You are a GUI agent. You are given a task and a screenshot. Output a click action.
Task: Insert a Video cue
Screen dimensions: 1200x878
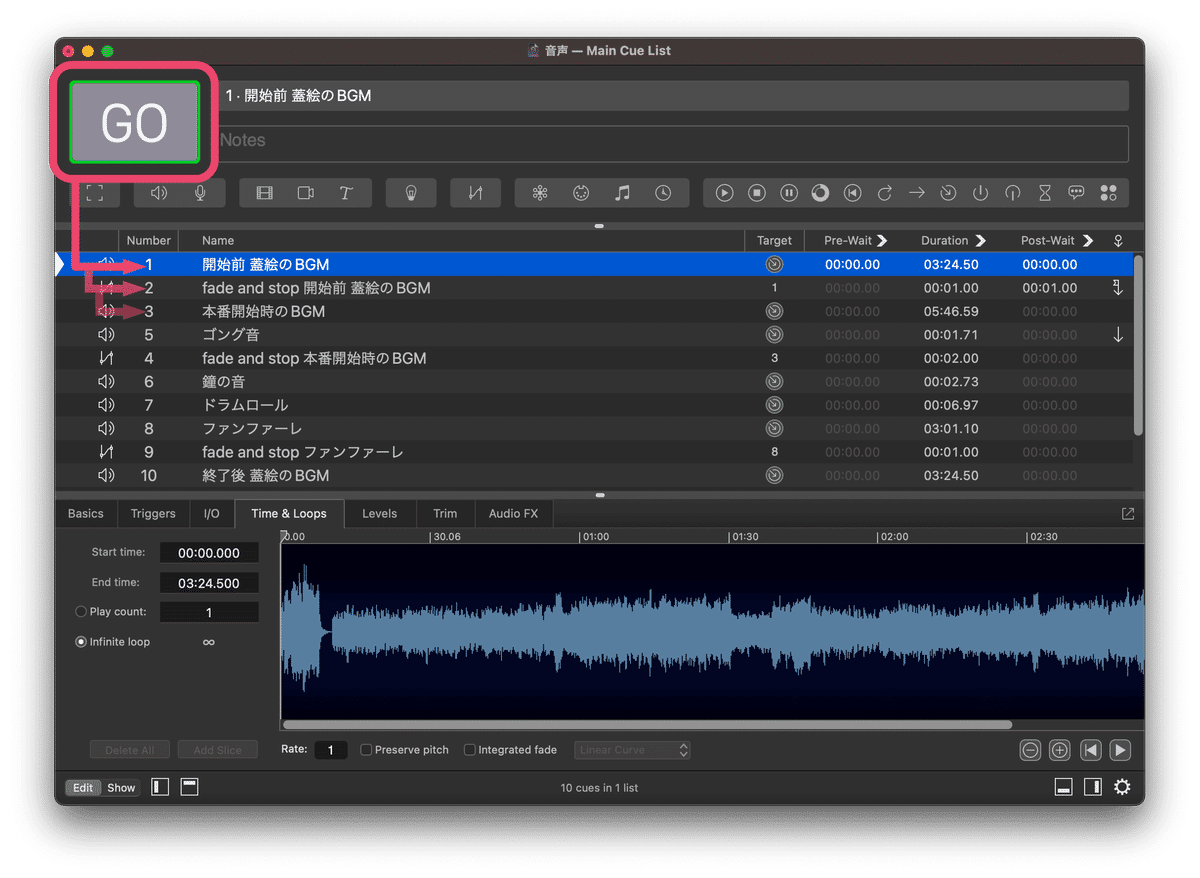[265, 193]
